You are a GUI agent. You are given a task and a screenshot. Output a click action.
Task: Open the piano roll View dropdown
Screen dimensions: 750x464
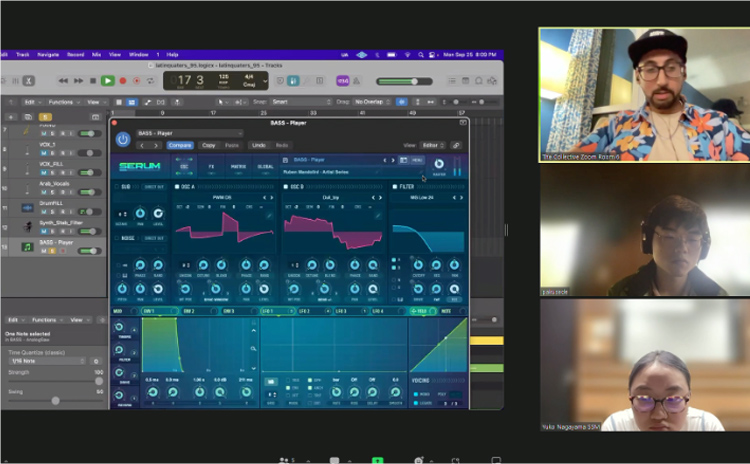click(x=79, y=320)
